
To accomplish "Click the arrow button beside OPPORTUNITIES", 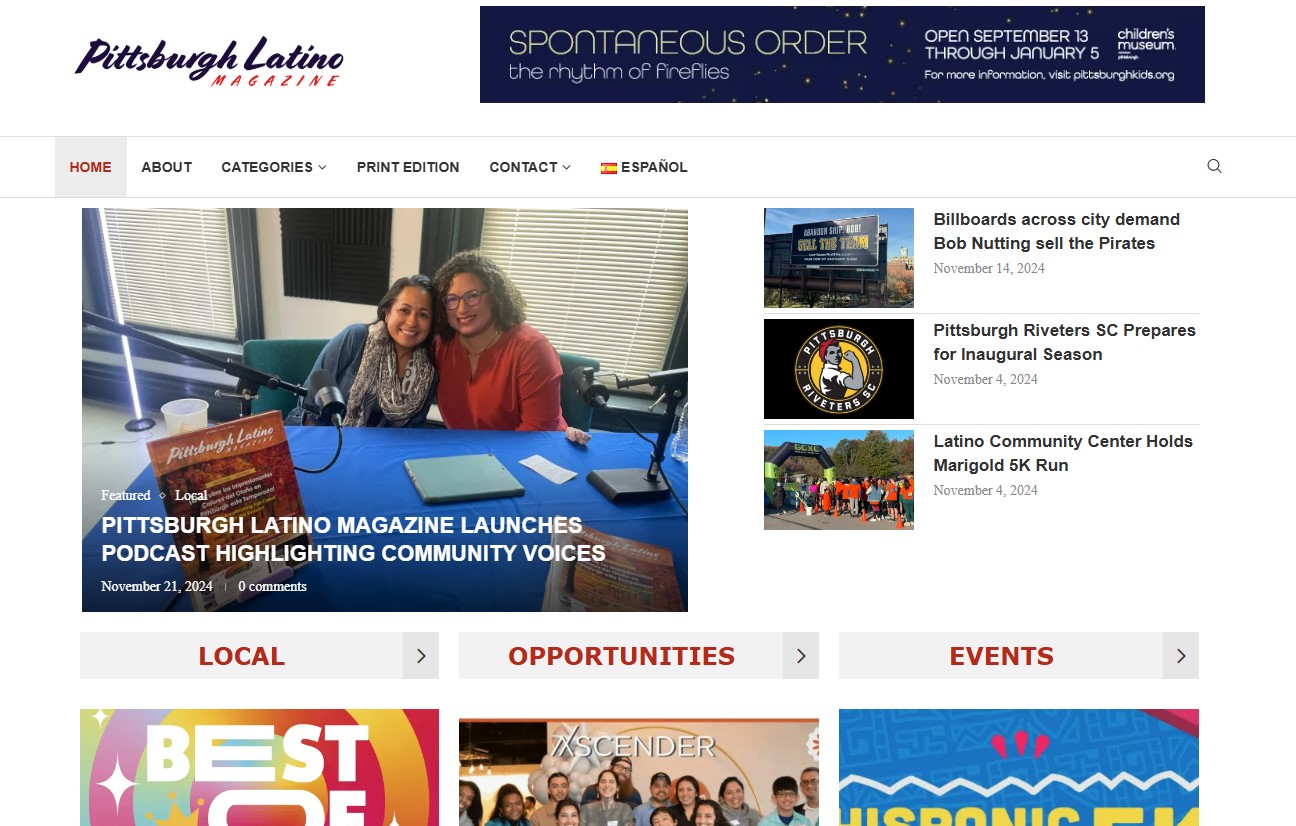I will point(801,656).
